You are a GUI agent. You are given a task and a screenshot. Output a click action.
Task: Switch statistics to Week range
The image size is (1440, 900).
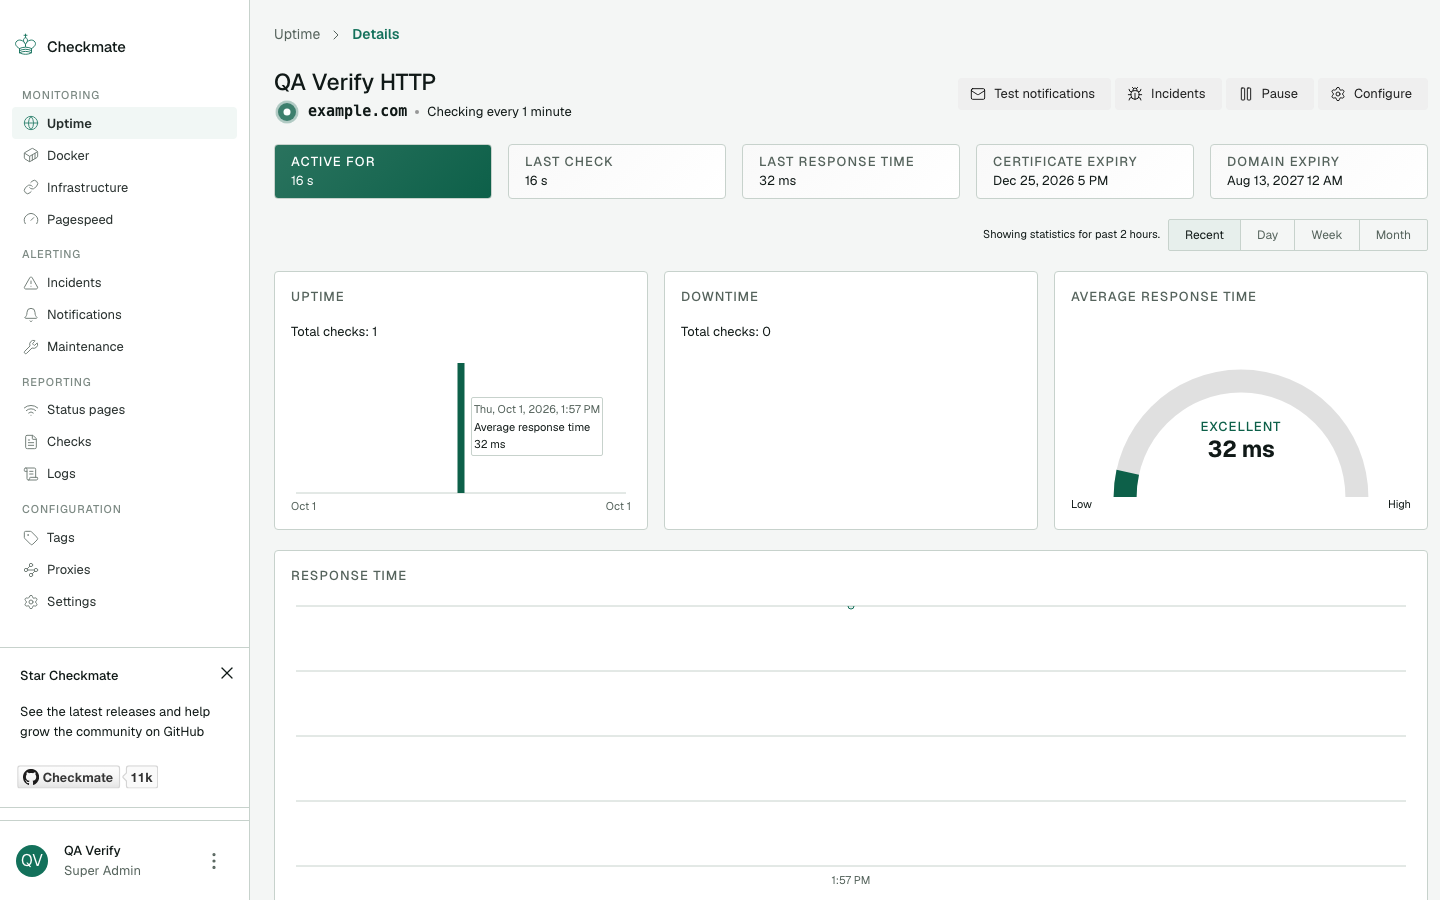click(x=1327, y=235)
